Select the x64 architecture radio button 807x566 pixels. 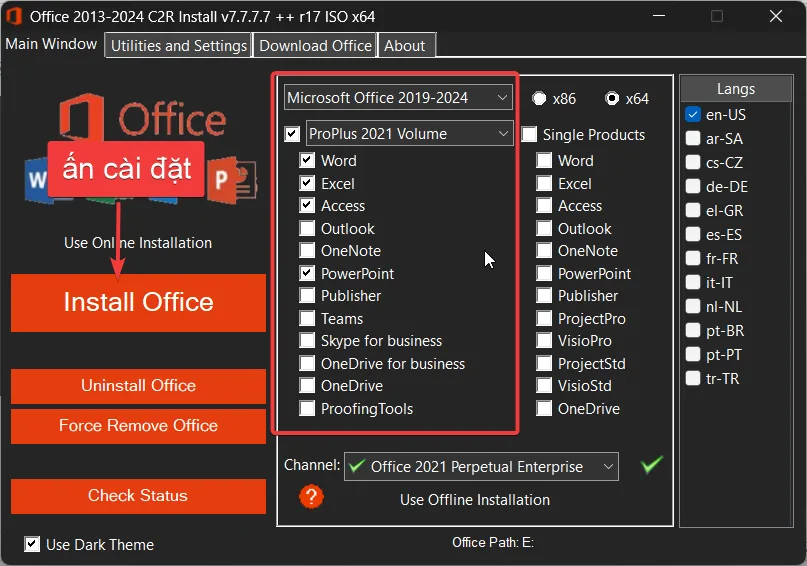click(x=612, y=98)
